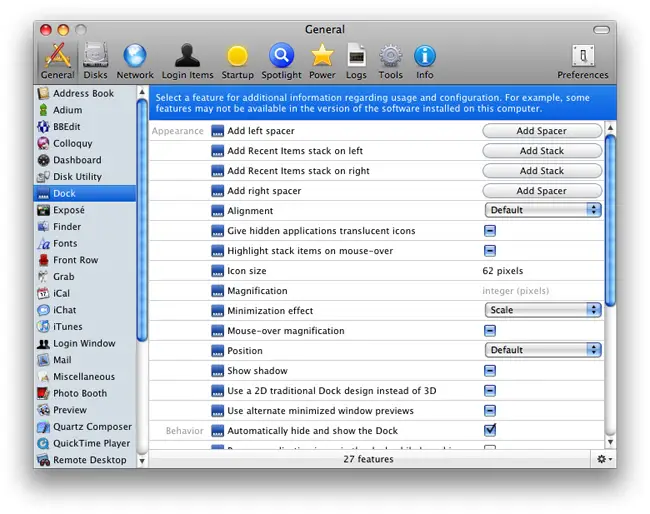The height and width of the screenshot is (514, 650).
Task: Select Mail in the sidebar
Action: [85, 360]
